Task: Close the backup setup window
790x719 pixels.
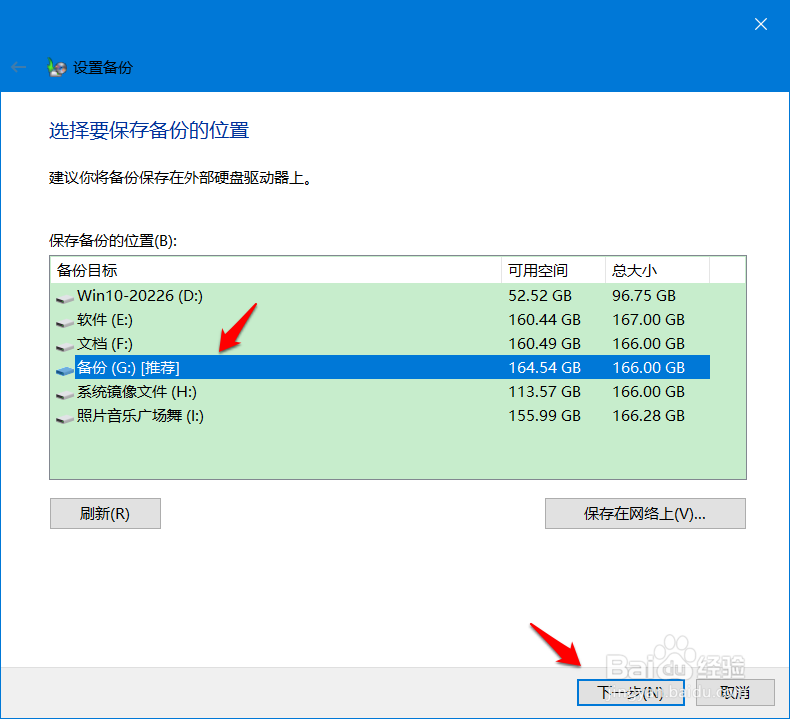Action: (761, 24)
